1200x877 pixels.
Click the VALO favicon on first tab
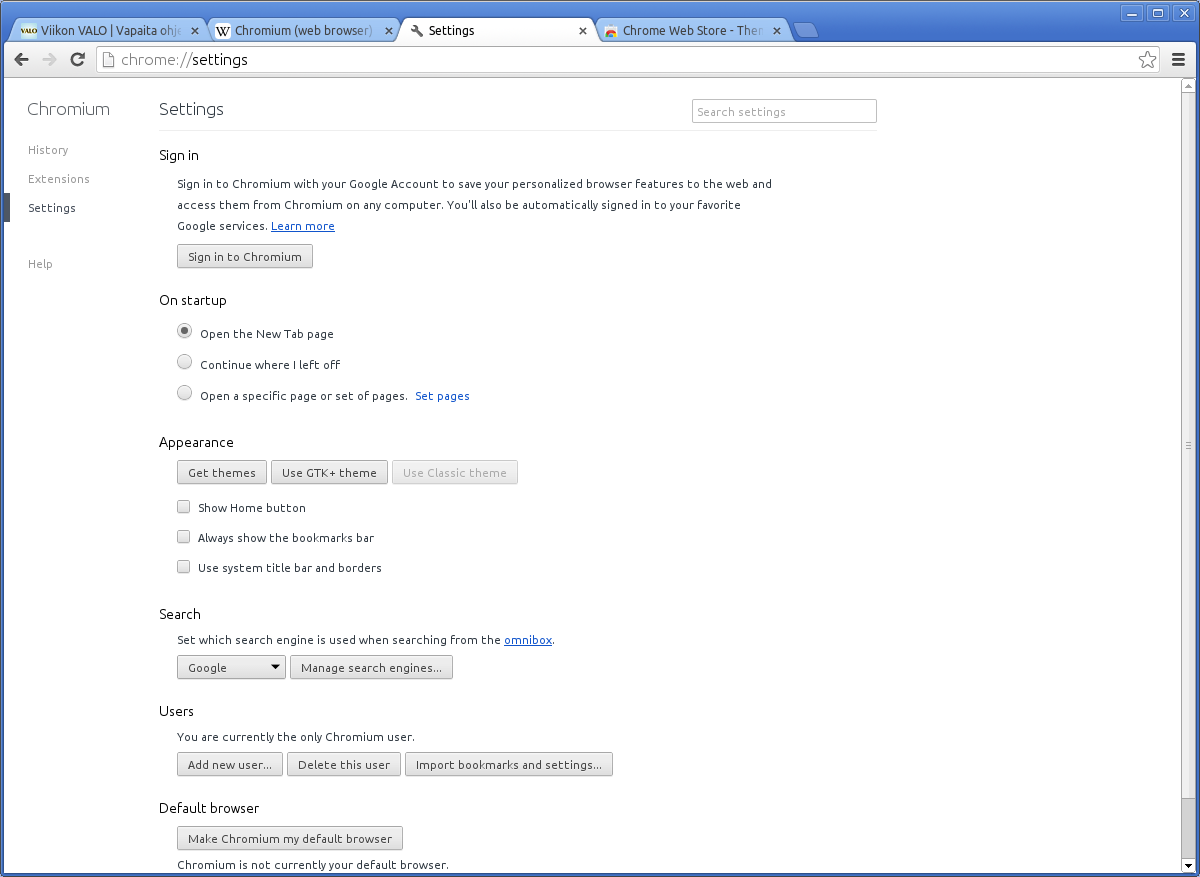29,31
